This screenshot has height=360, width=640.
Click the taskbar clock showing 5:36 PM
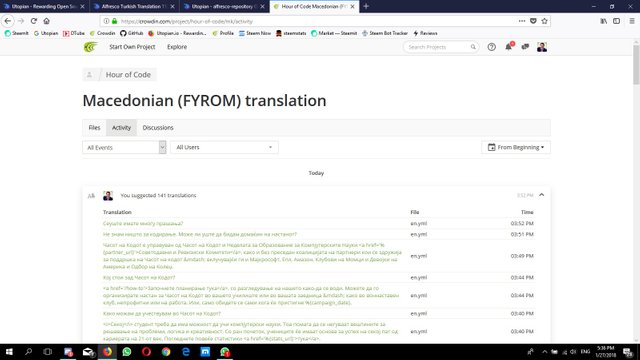click(606, 352)
